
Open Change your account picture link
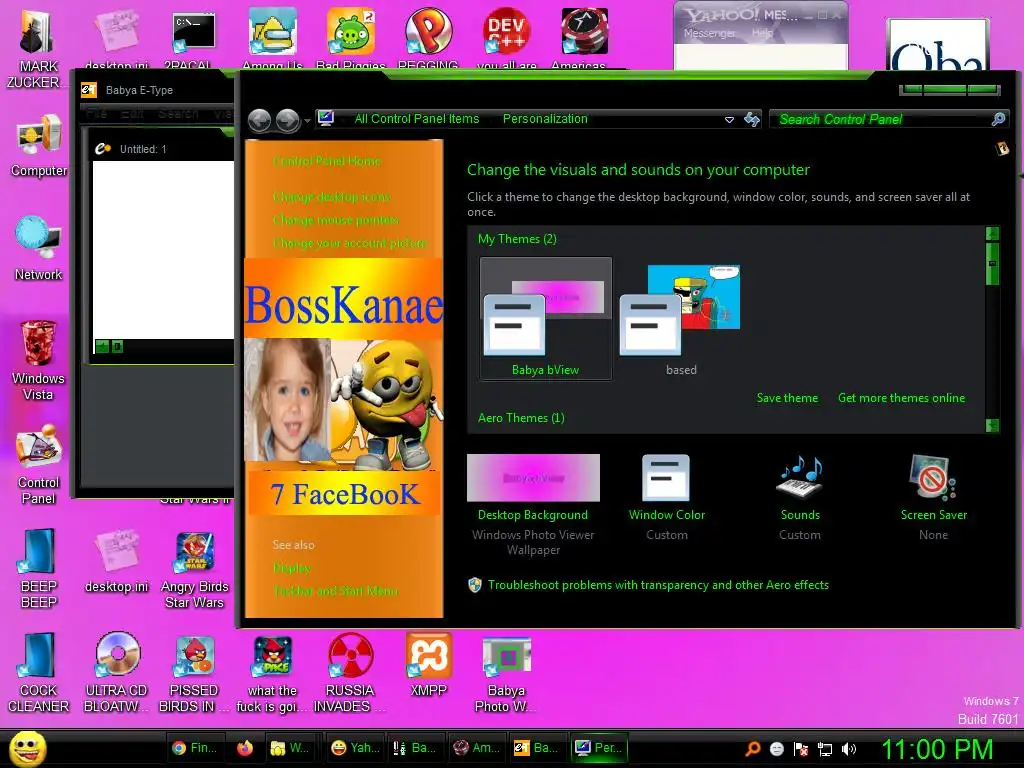point(349,243)
